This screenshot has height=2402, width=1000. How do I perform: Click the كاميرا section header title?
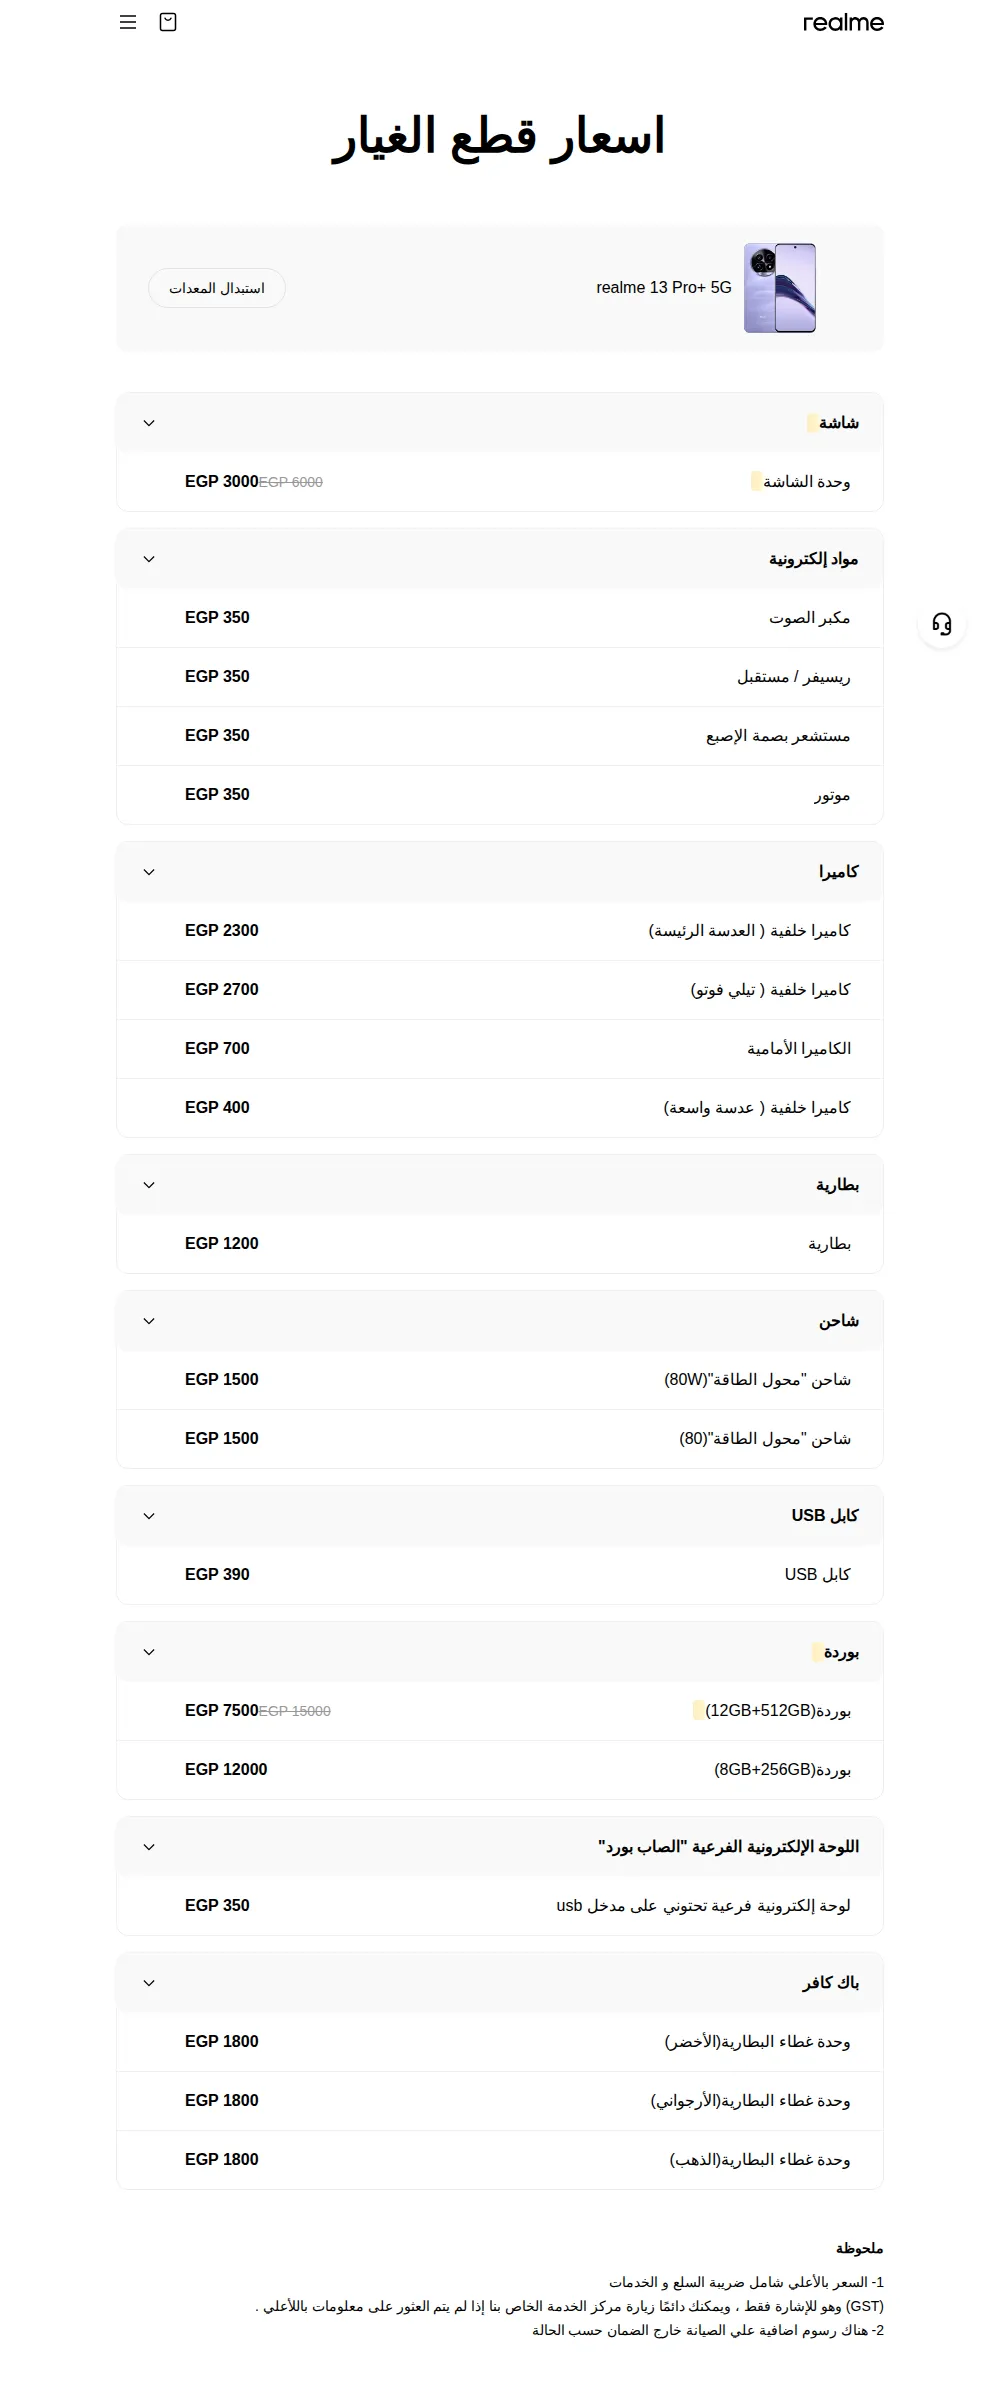[x=839, y=872]
